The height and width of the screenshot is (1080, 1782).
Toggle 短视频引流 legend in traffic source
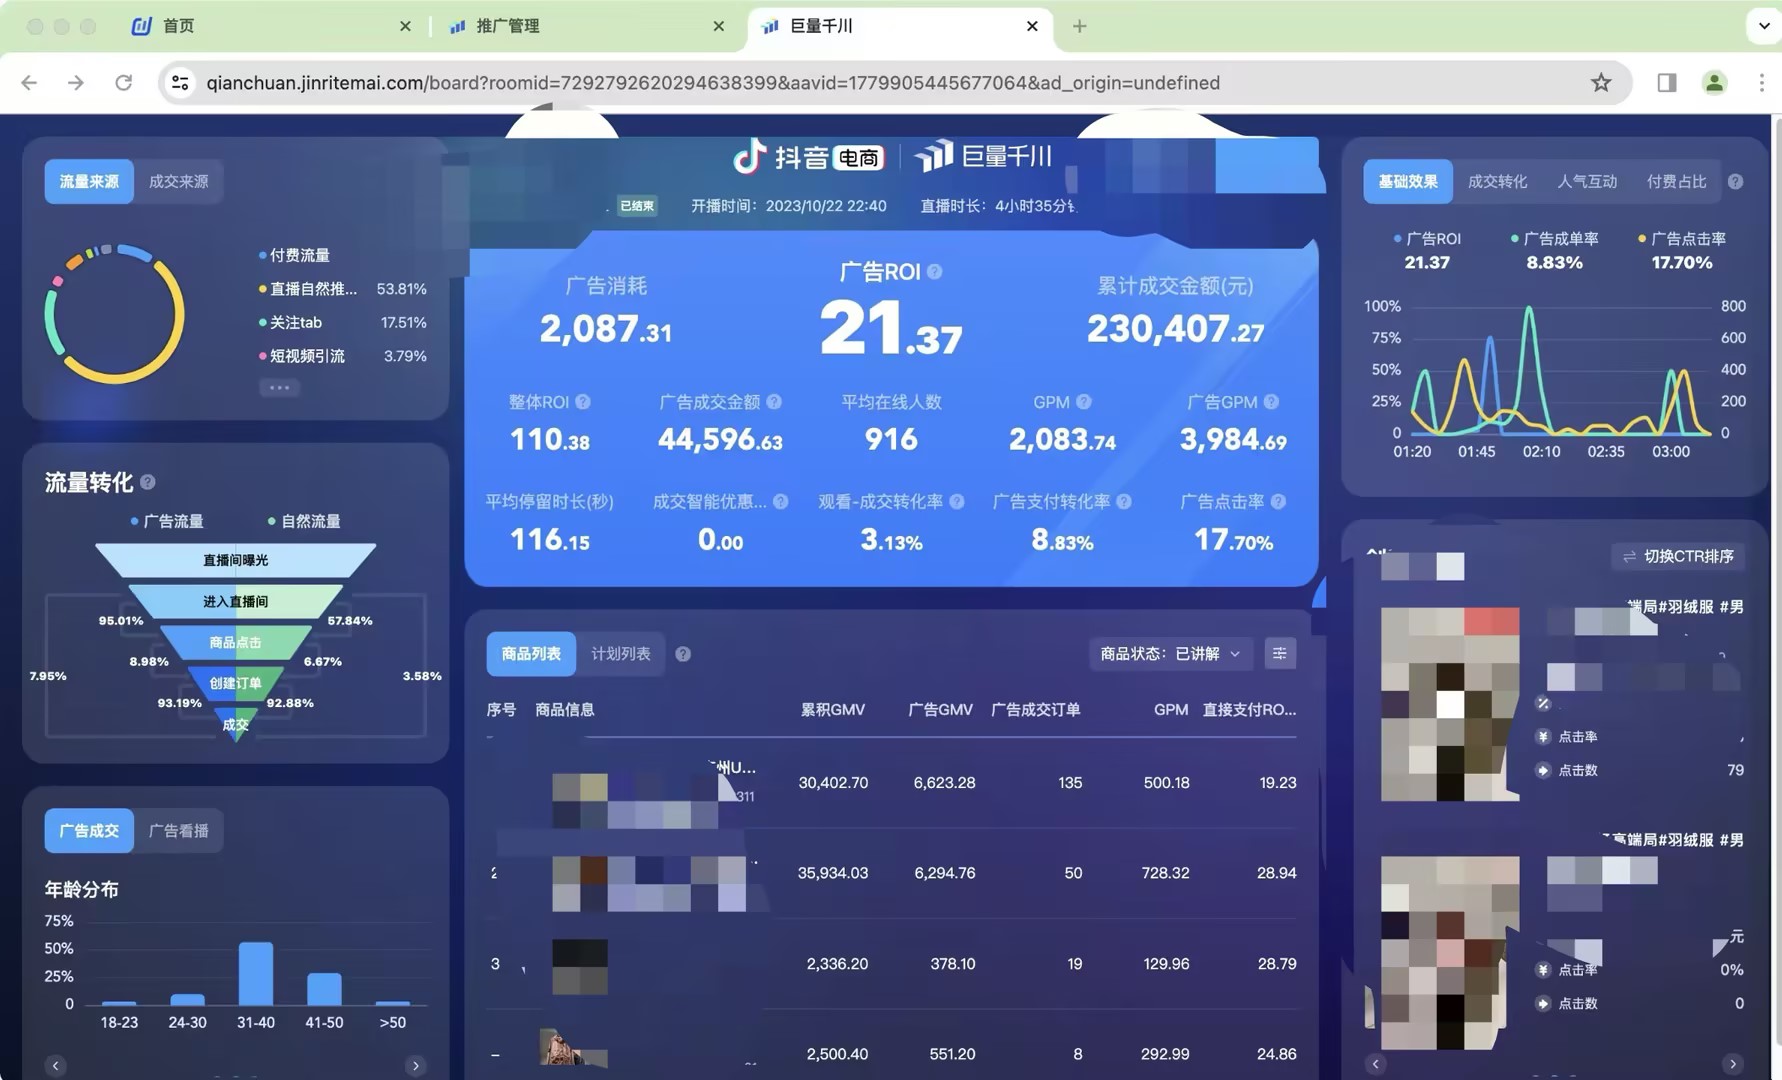[301, 356]
